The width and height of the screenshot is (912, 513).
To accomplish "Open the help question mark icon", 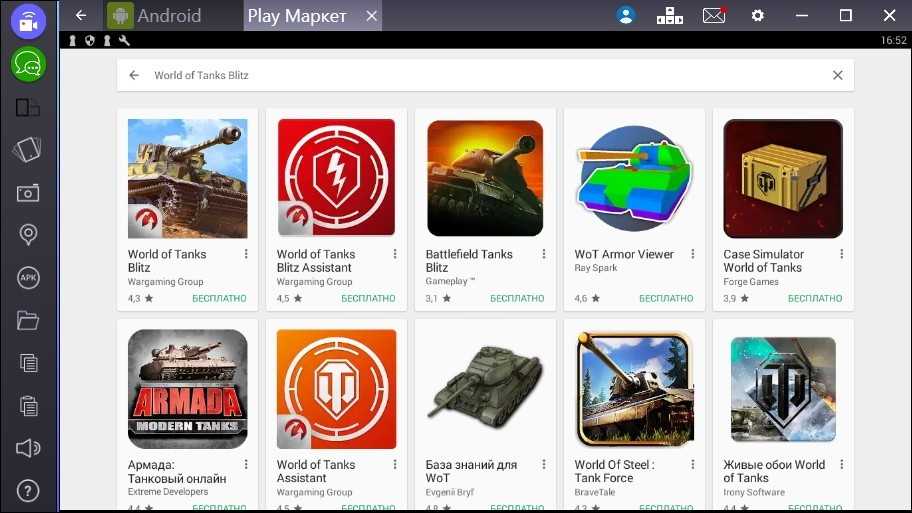I will click(x=28, y=491).
